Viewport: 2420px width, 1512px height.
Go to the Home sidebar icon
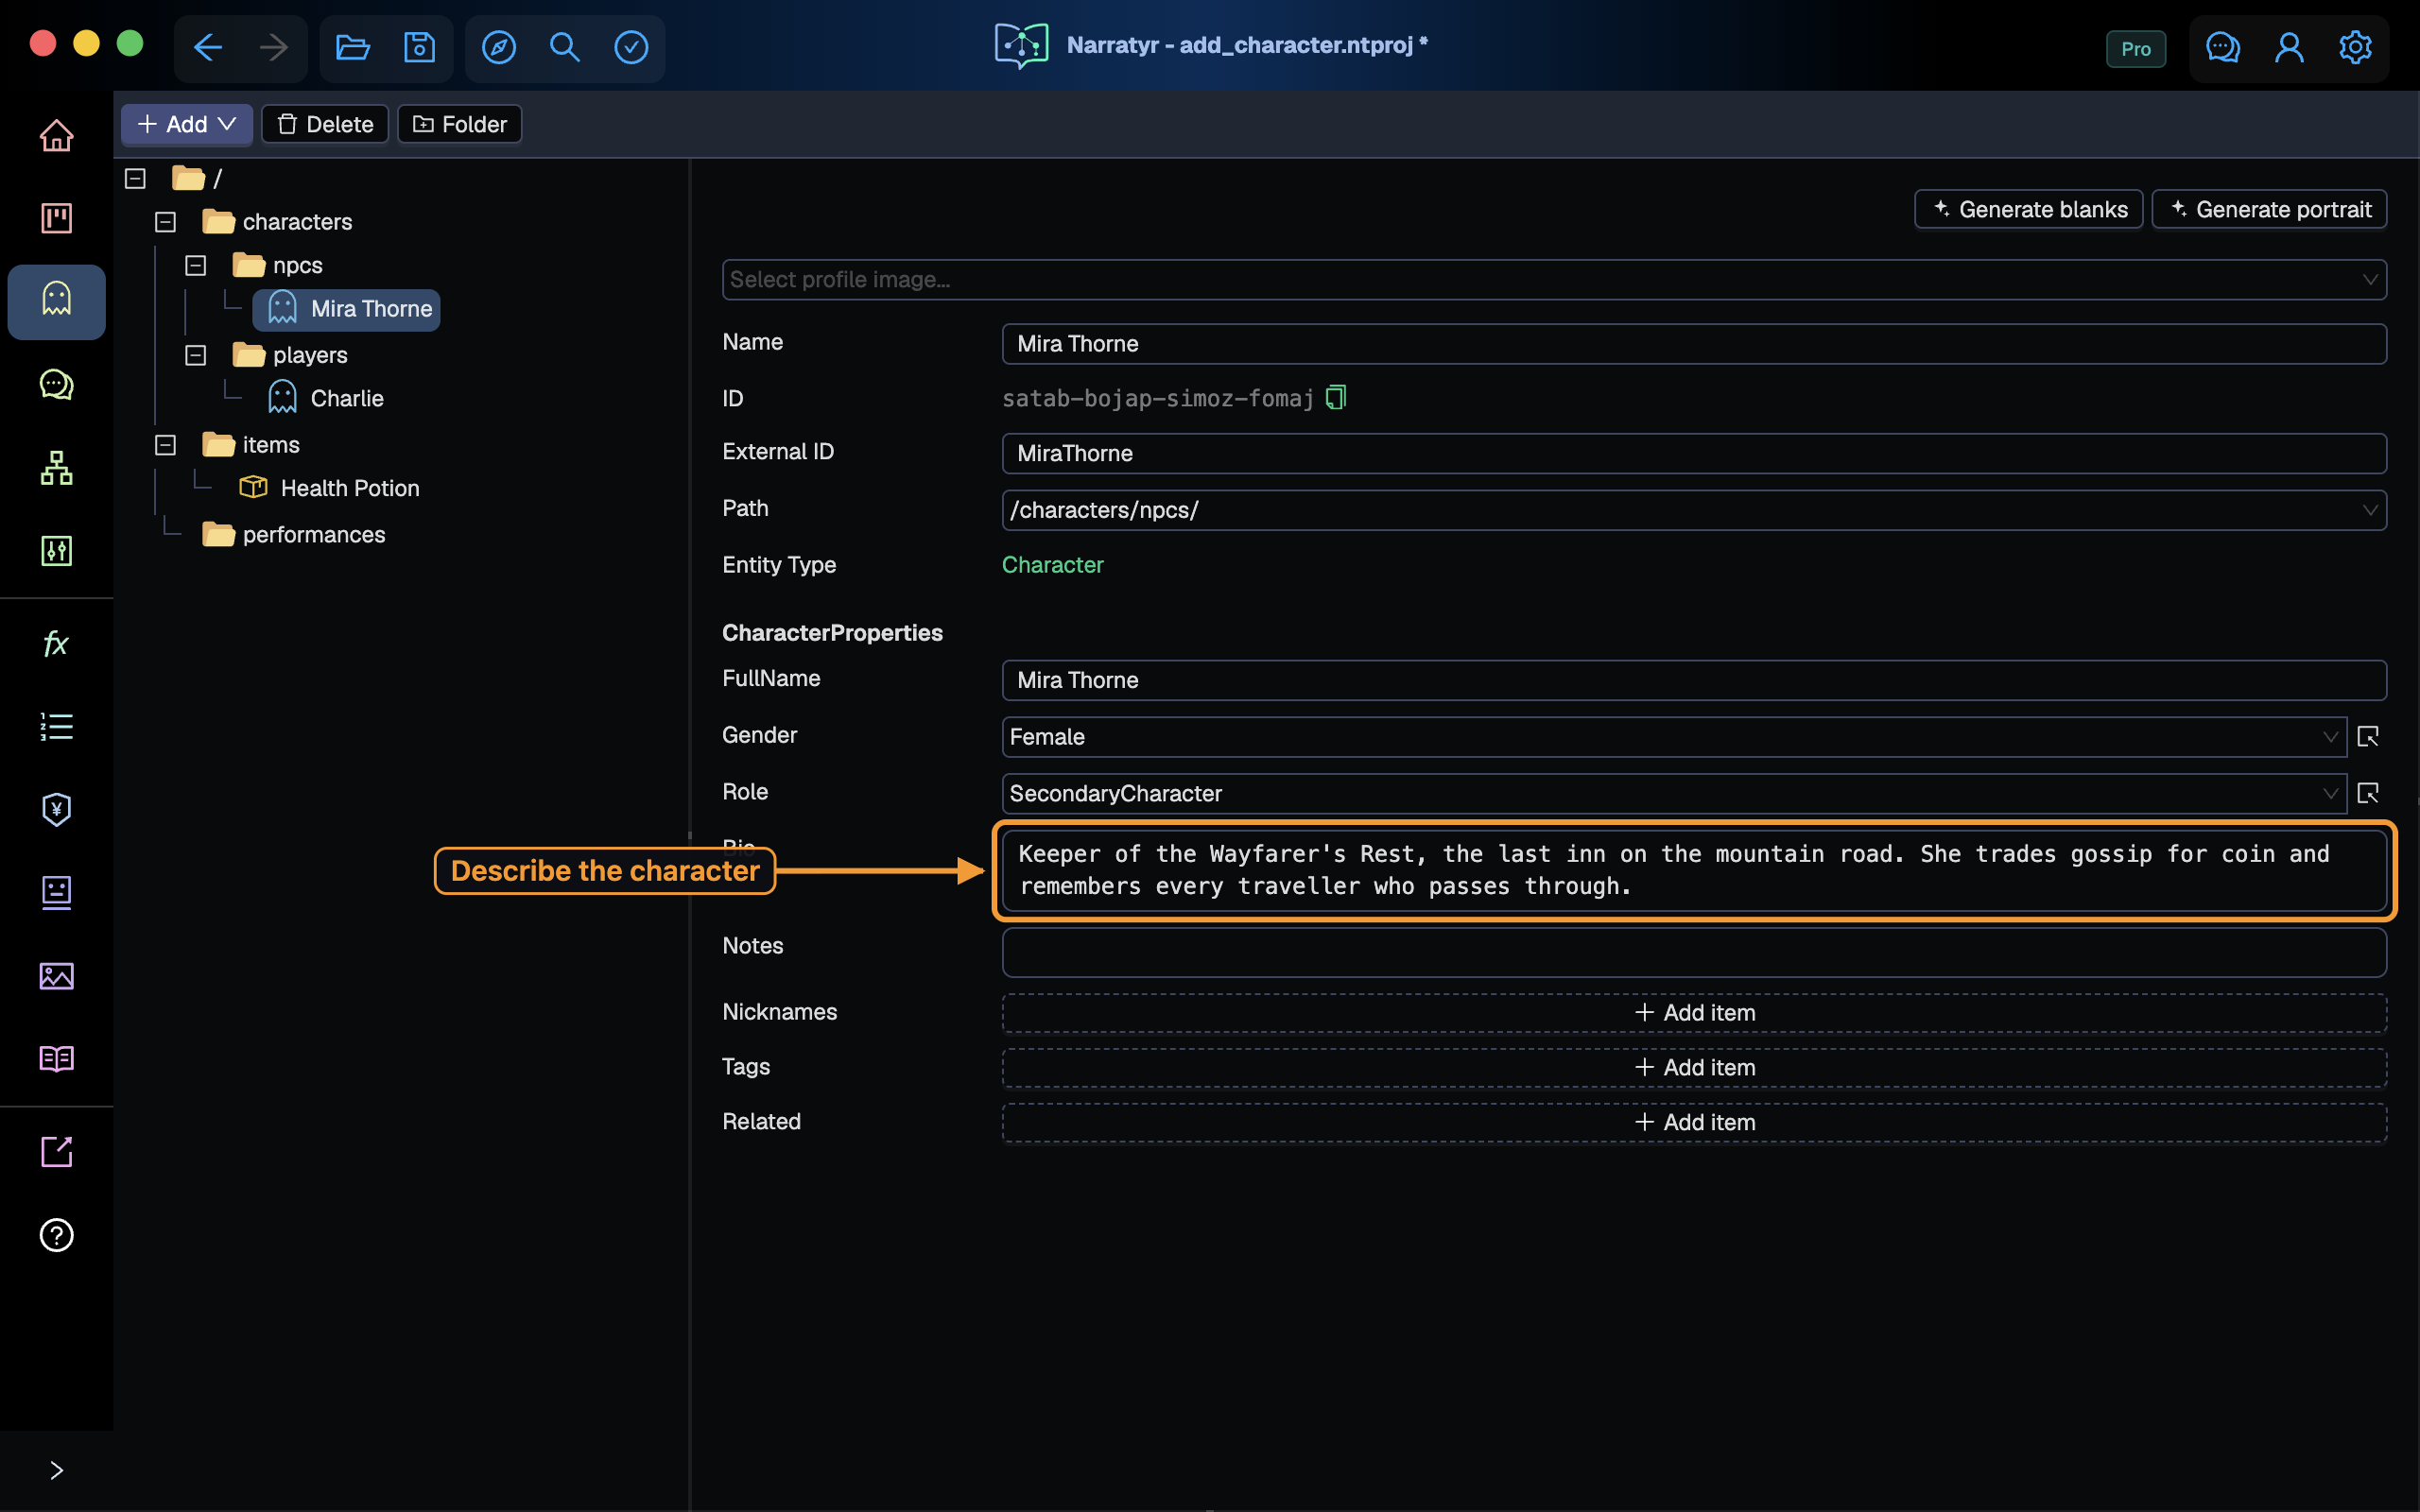tap(56, 135)
